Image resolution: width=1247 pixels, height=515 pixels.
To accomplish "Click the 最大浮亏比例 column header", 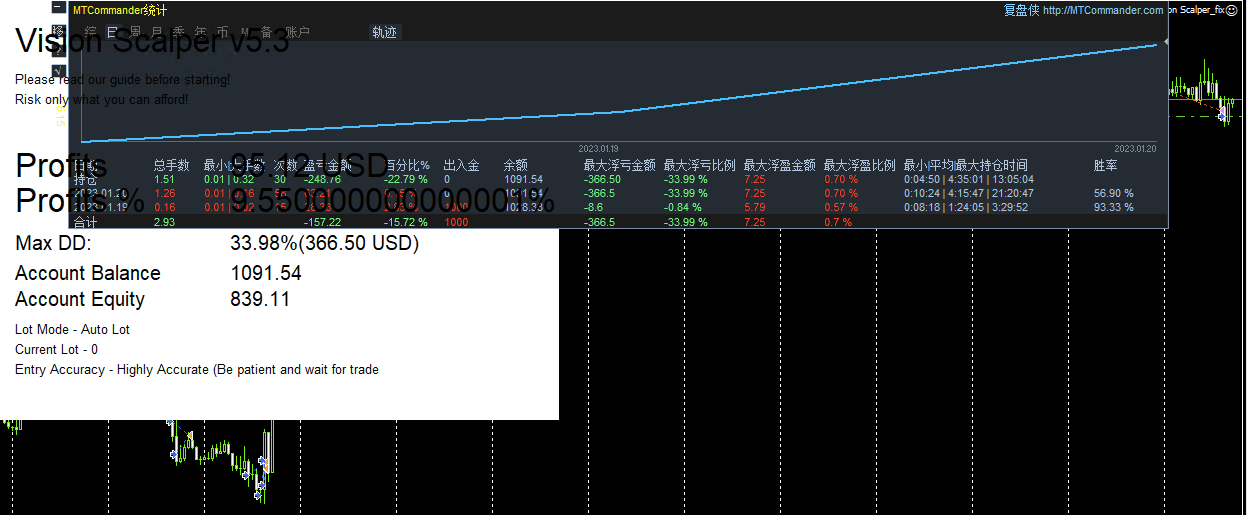I will tap(699, 165).
